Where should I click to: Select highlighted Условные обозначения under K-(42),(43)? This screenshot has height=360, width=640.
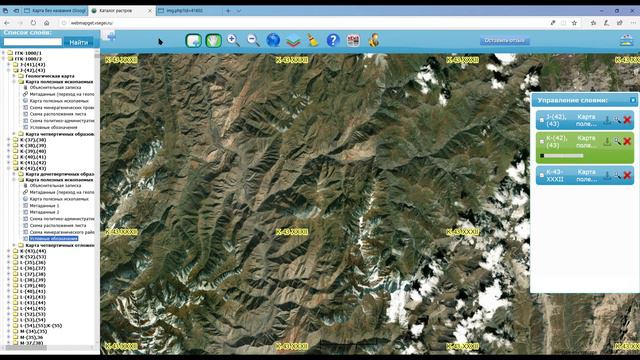coord(53,238)
